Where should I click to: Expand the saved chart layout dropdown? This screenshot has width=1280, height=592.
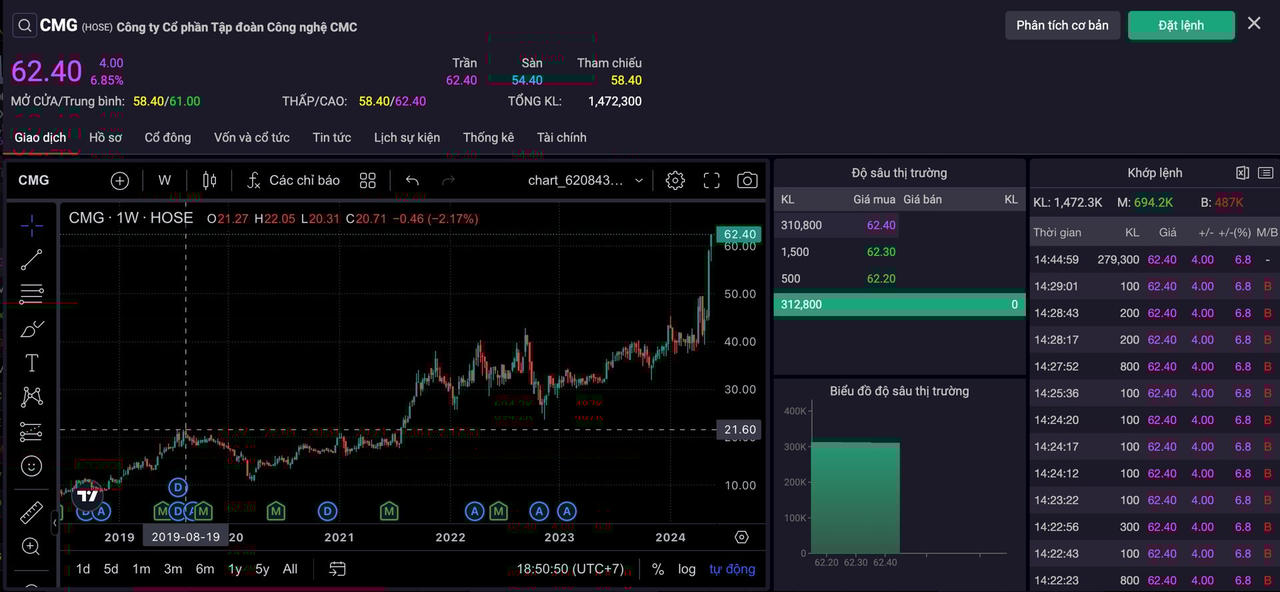pos(639,181)
